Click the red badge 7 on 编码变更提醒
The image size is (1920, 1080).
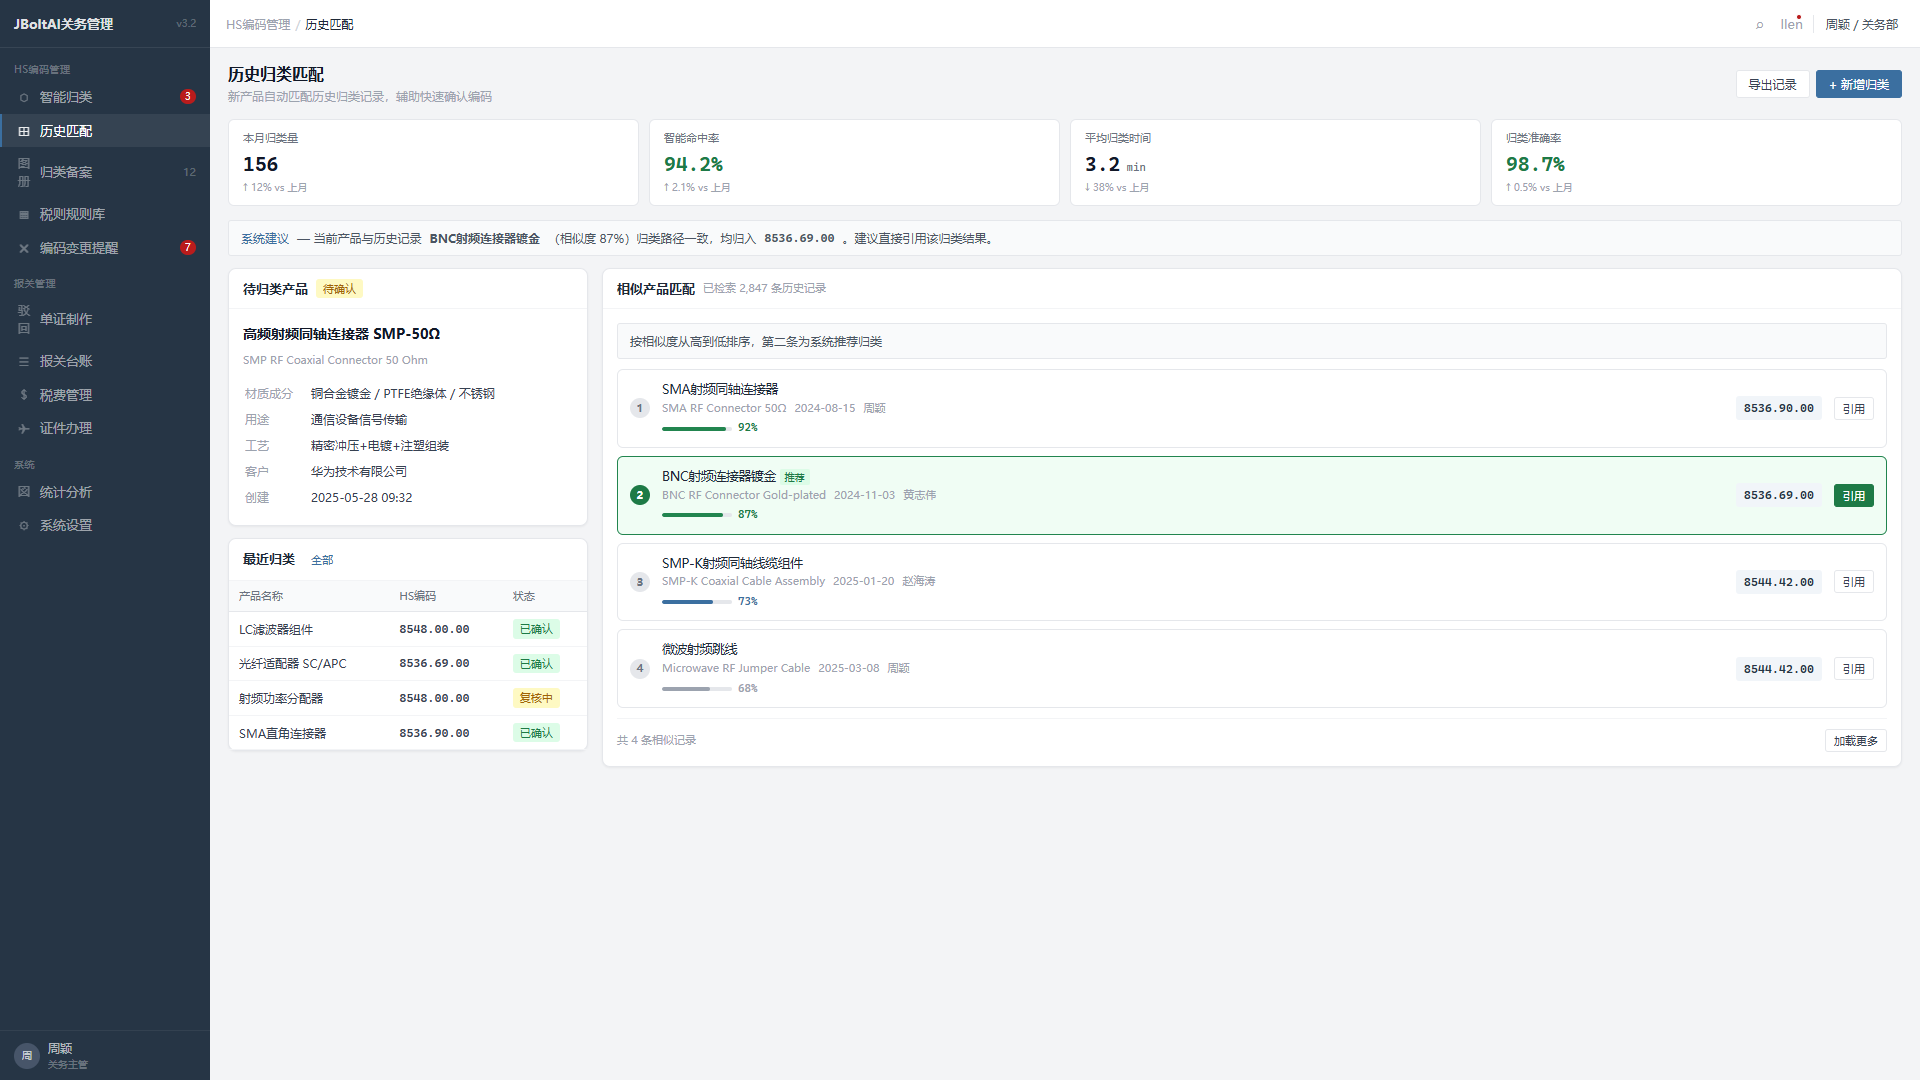(x=188, y=248)
